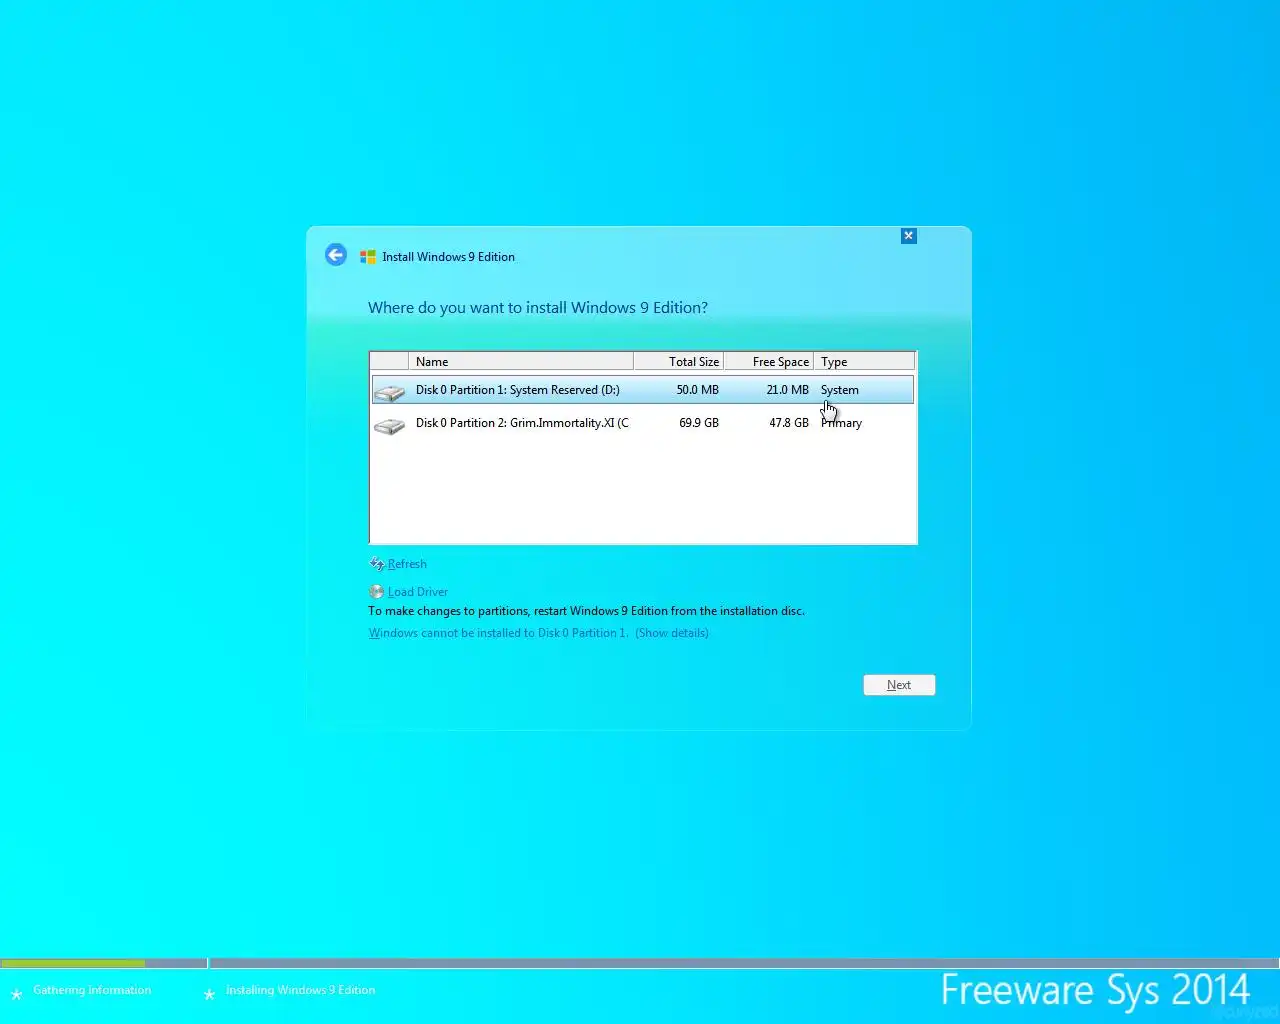The height and width of the screenshot is (1024, 1280).
Task: Click the Refresh icon
Action: [x=377, y=564]
